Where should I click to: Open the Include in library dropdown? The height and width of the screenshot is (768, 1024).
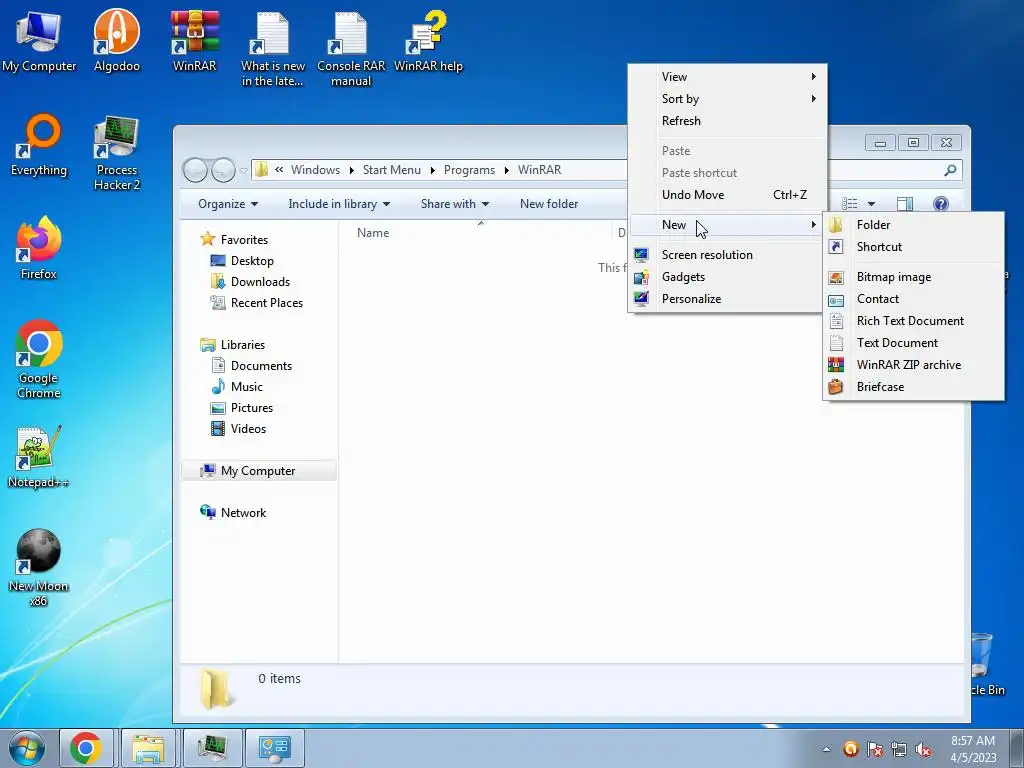click(x=339, y=204)
